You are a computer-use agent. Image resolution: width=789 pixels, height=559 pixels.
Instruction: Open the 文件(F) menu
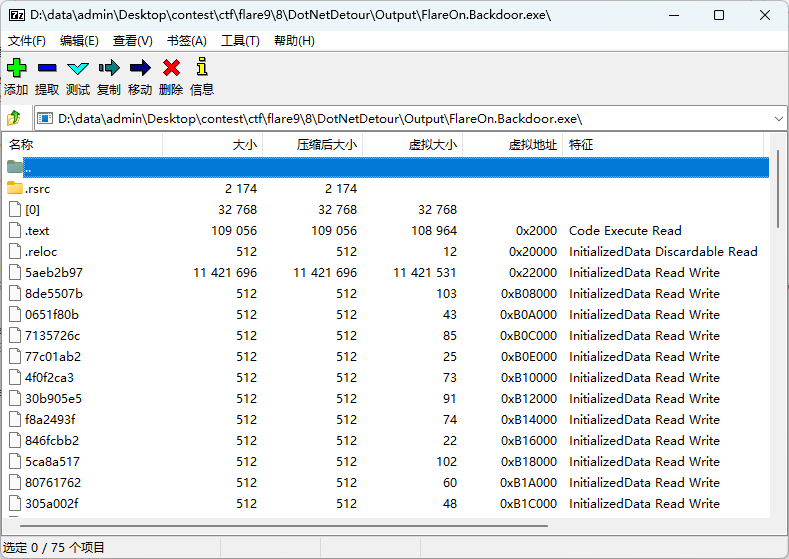[x=27, y=41]
